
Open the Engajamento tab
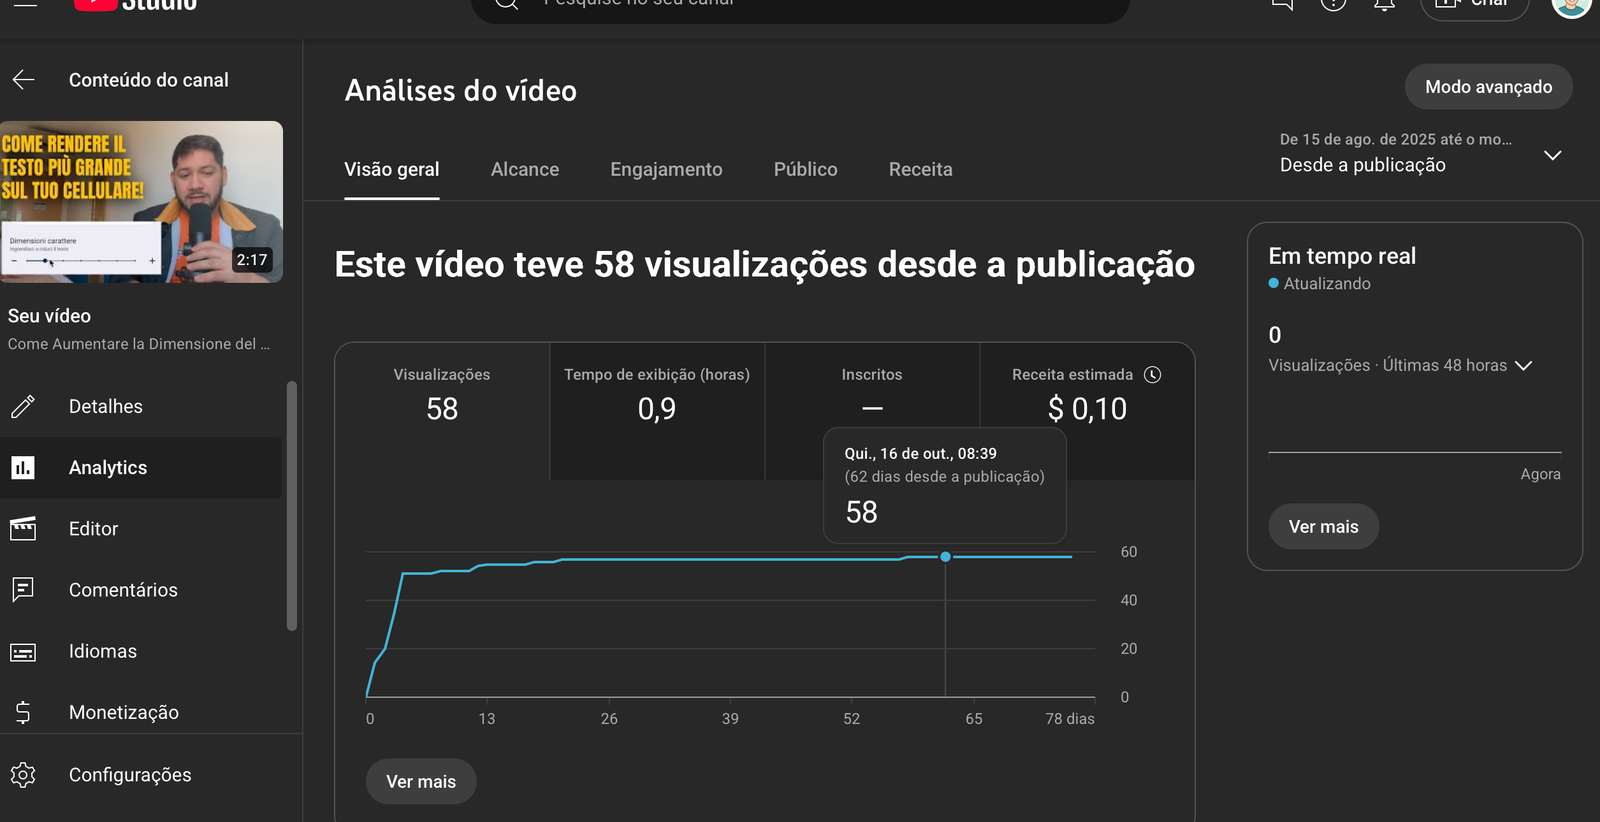[666, 170]
